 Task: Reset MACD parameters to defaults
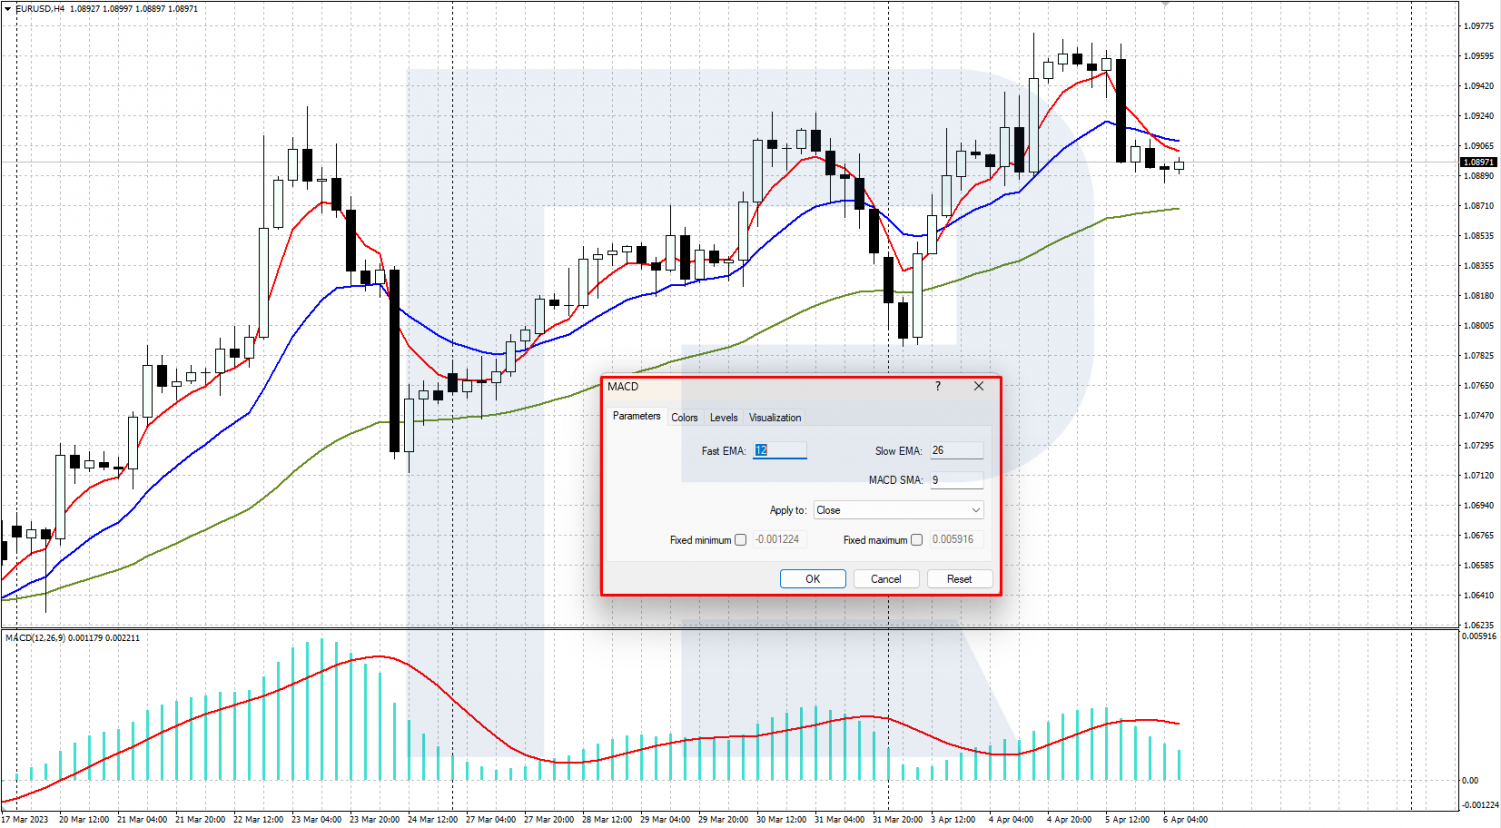pos(959,579)
